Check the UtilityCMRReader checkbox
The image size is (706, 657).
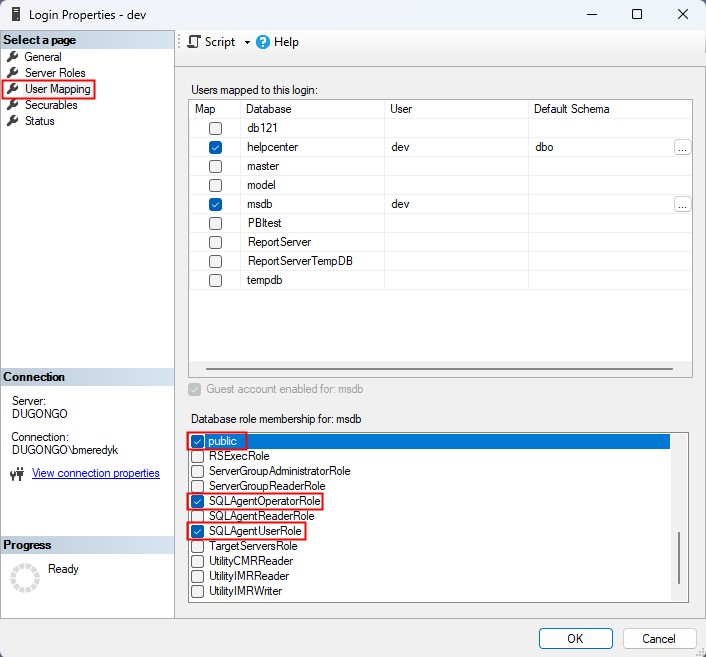(197, 561)
